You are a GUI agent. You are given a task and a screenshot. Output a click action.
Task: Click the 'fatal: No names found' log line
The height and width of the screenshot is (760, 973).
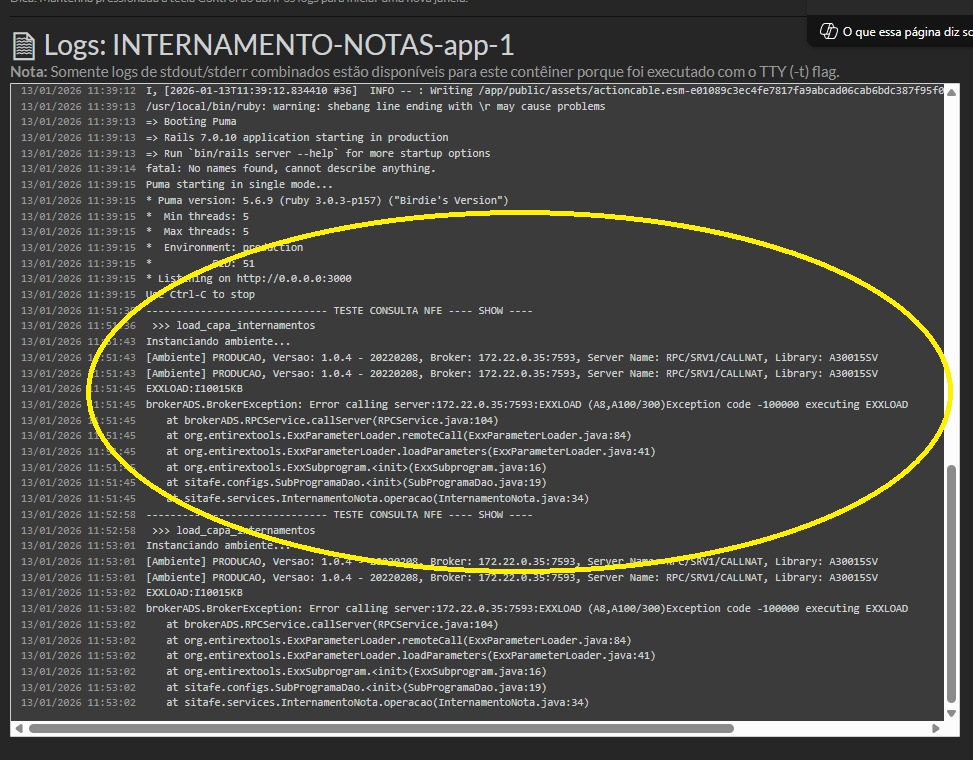290,169
